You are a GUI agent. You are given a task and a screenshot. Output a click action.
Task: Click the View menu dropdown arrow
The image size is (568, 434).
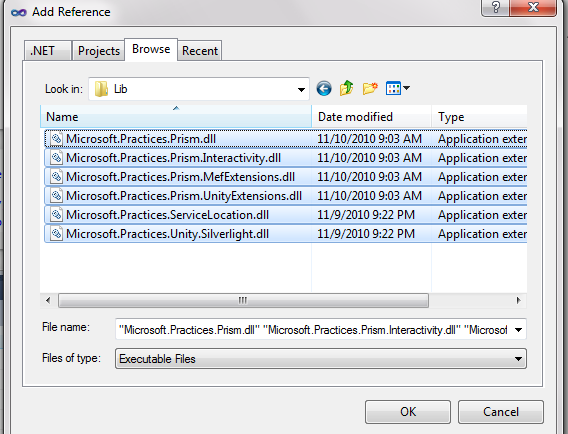pos(406,88)
